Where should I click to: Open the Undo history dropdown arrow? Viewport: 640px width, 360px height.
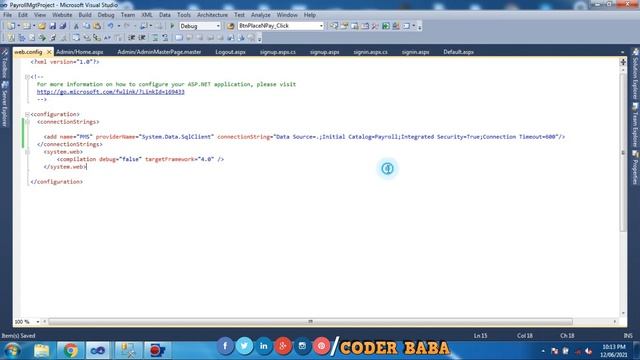point(119,26)
